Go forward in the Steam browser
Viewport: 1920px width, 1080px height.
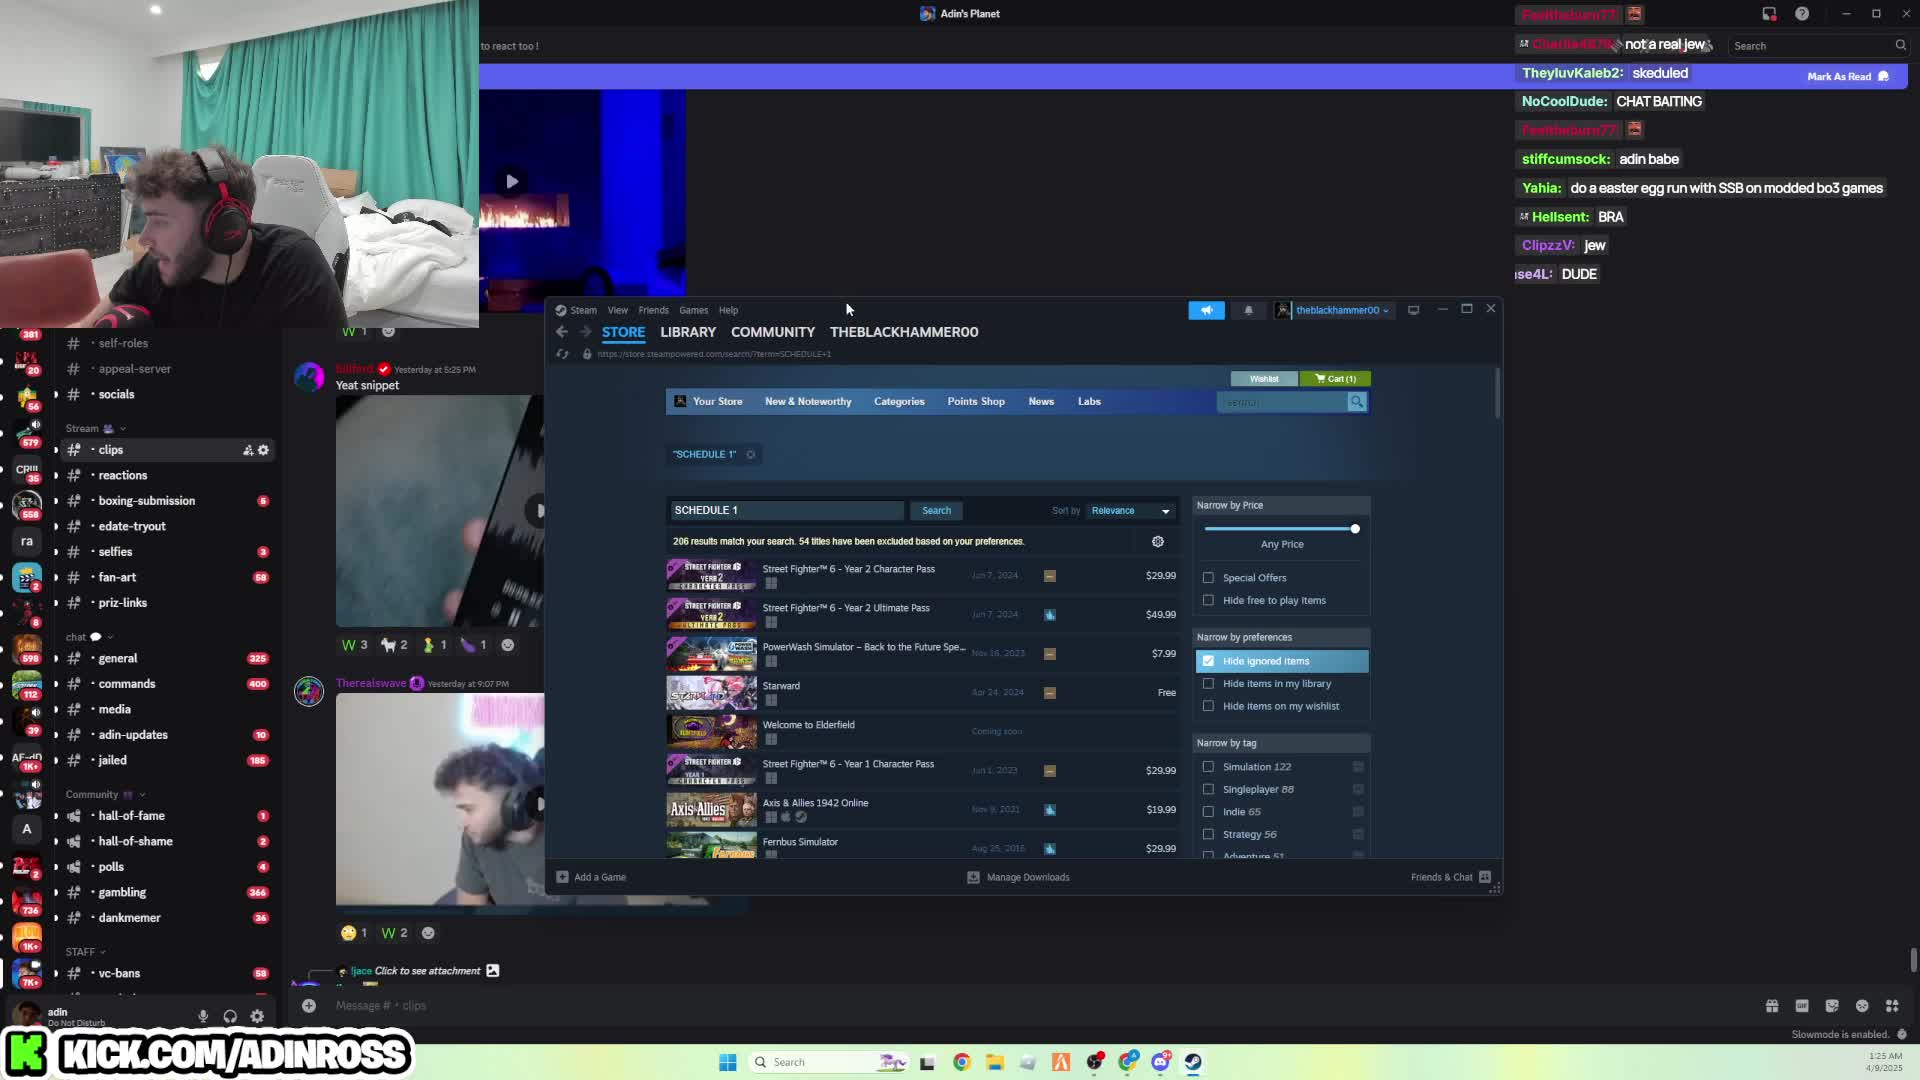pos(585,332)
